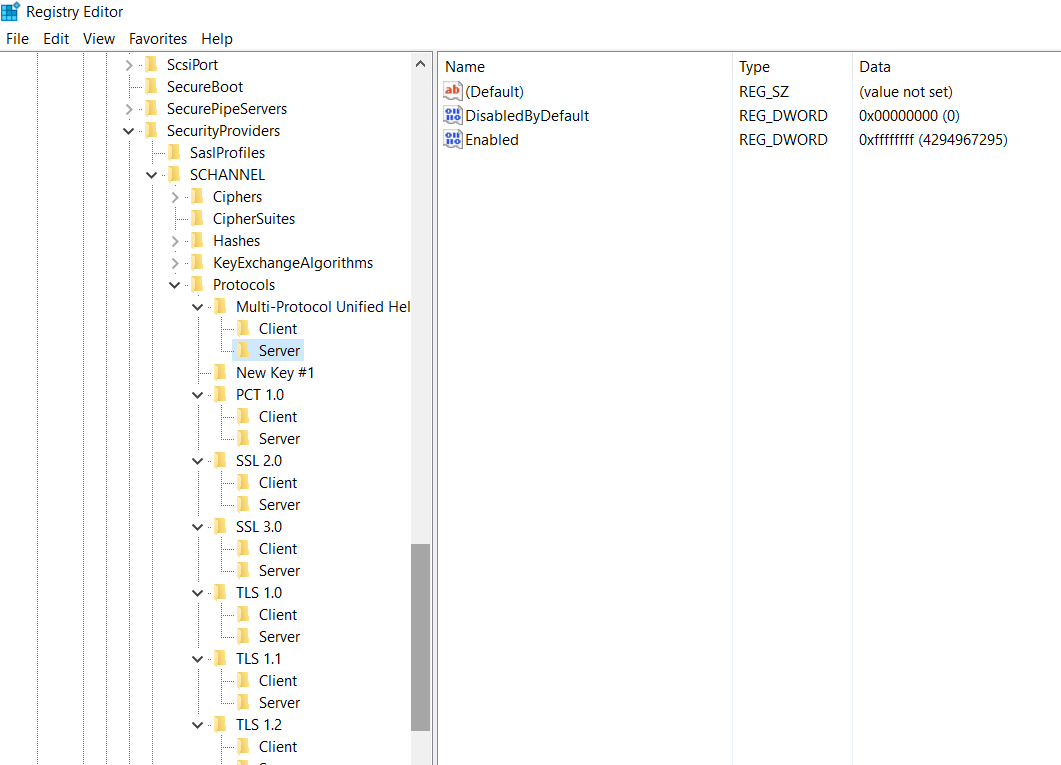Collapse the TLS 1.2 key

pos(198,724)
